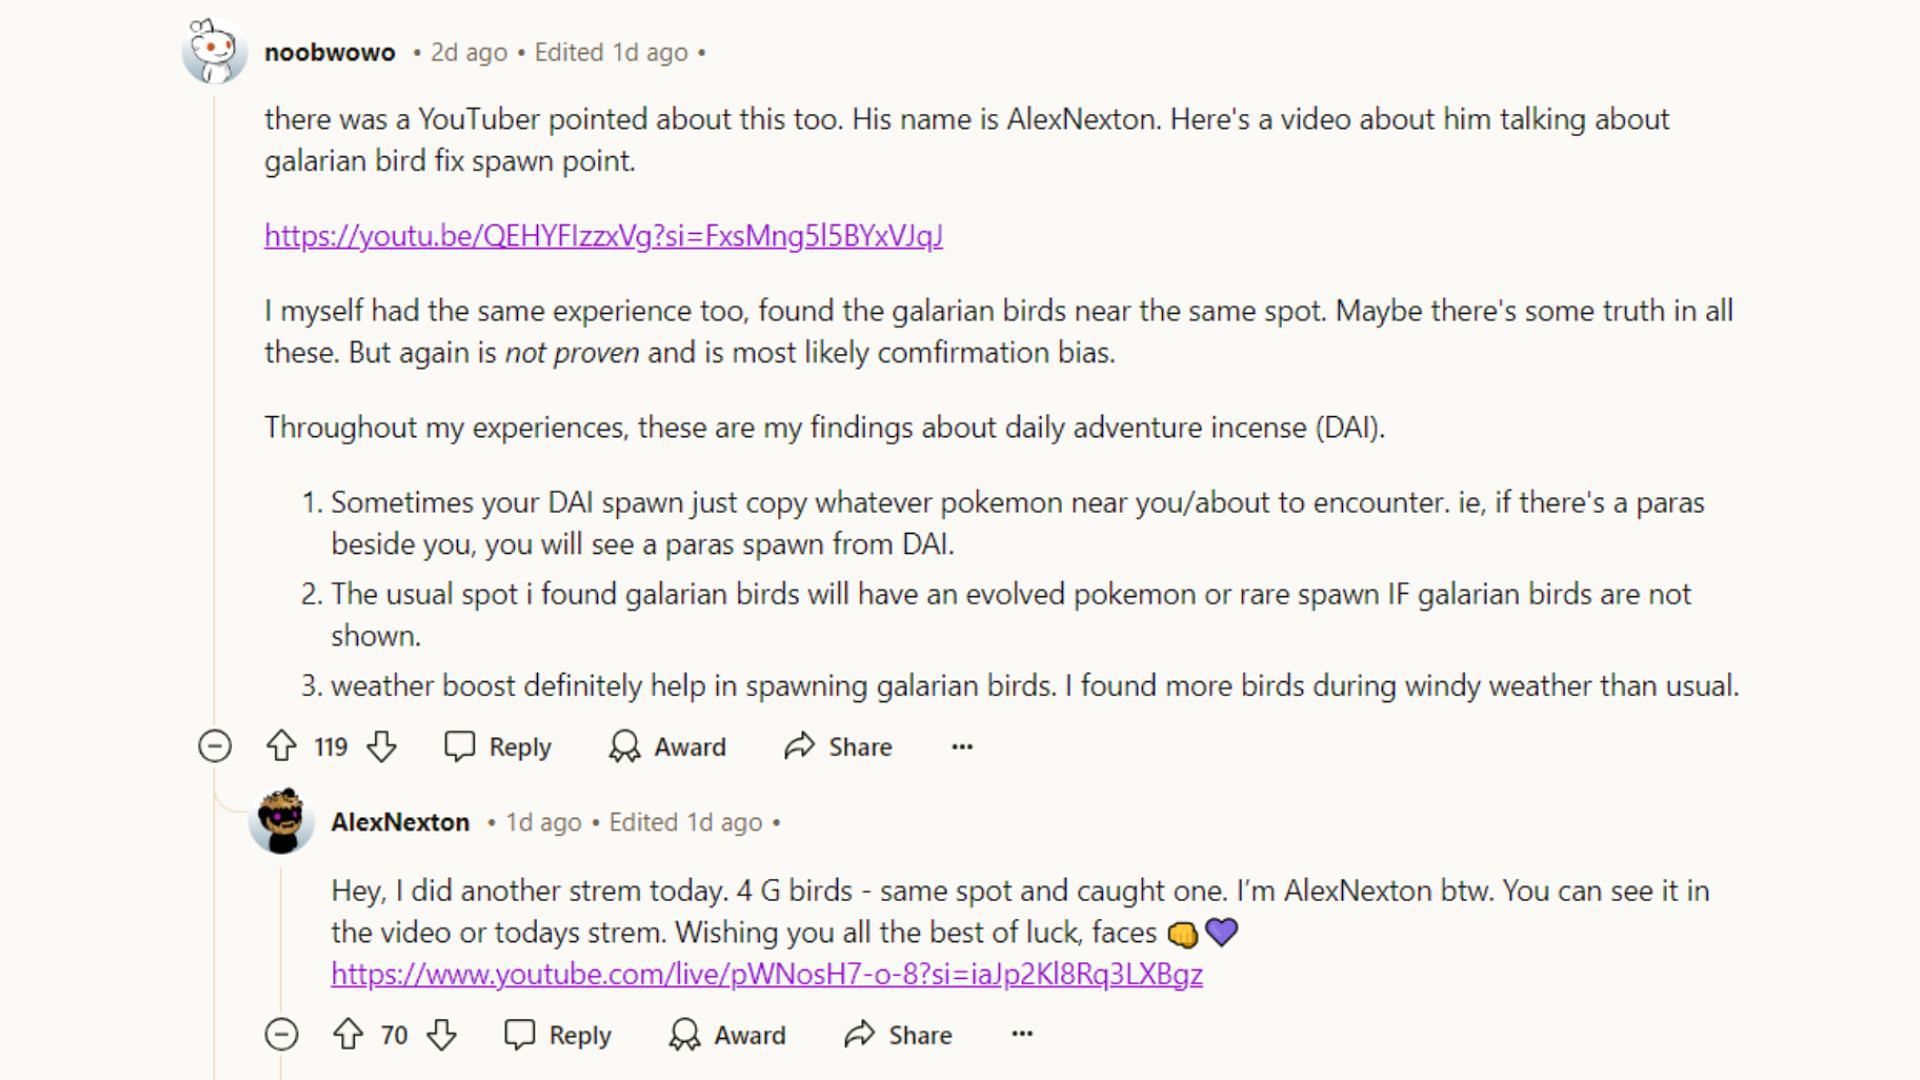1920x1080 pixels.
Task: Click the collapse toggle on noobwowo's comment
Action: 214,746
